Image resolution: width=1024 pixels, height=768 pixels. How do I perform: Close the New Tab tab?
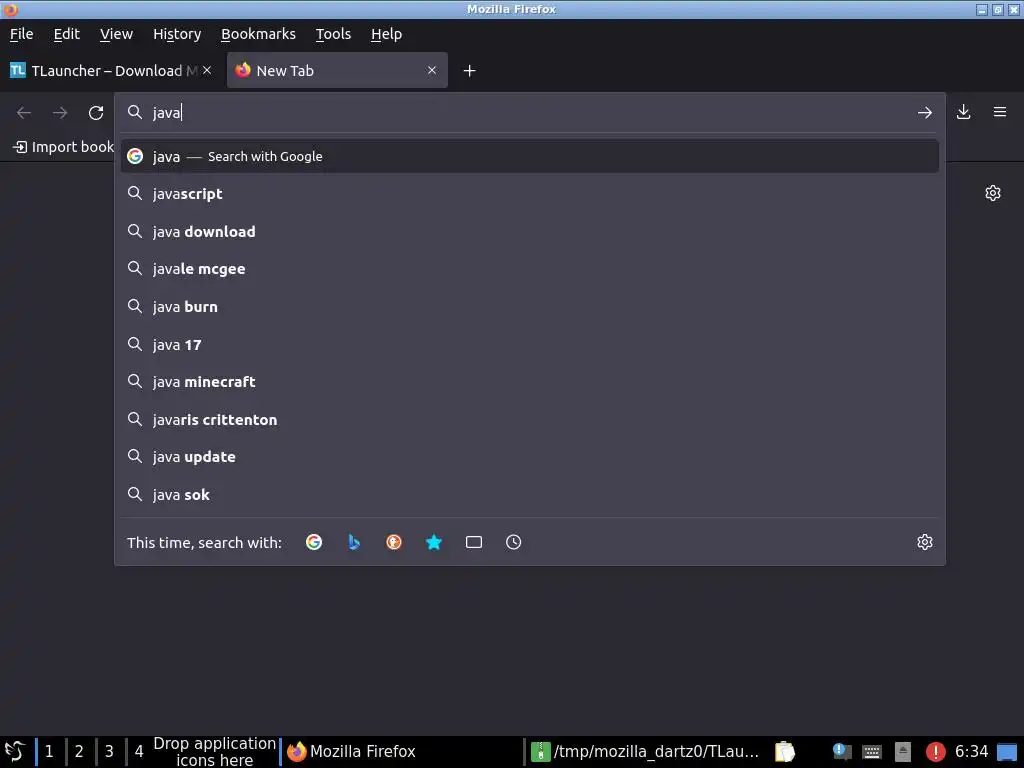(432, 70)
